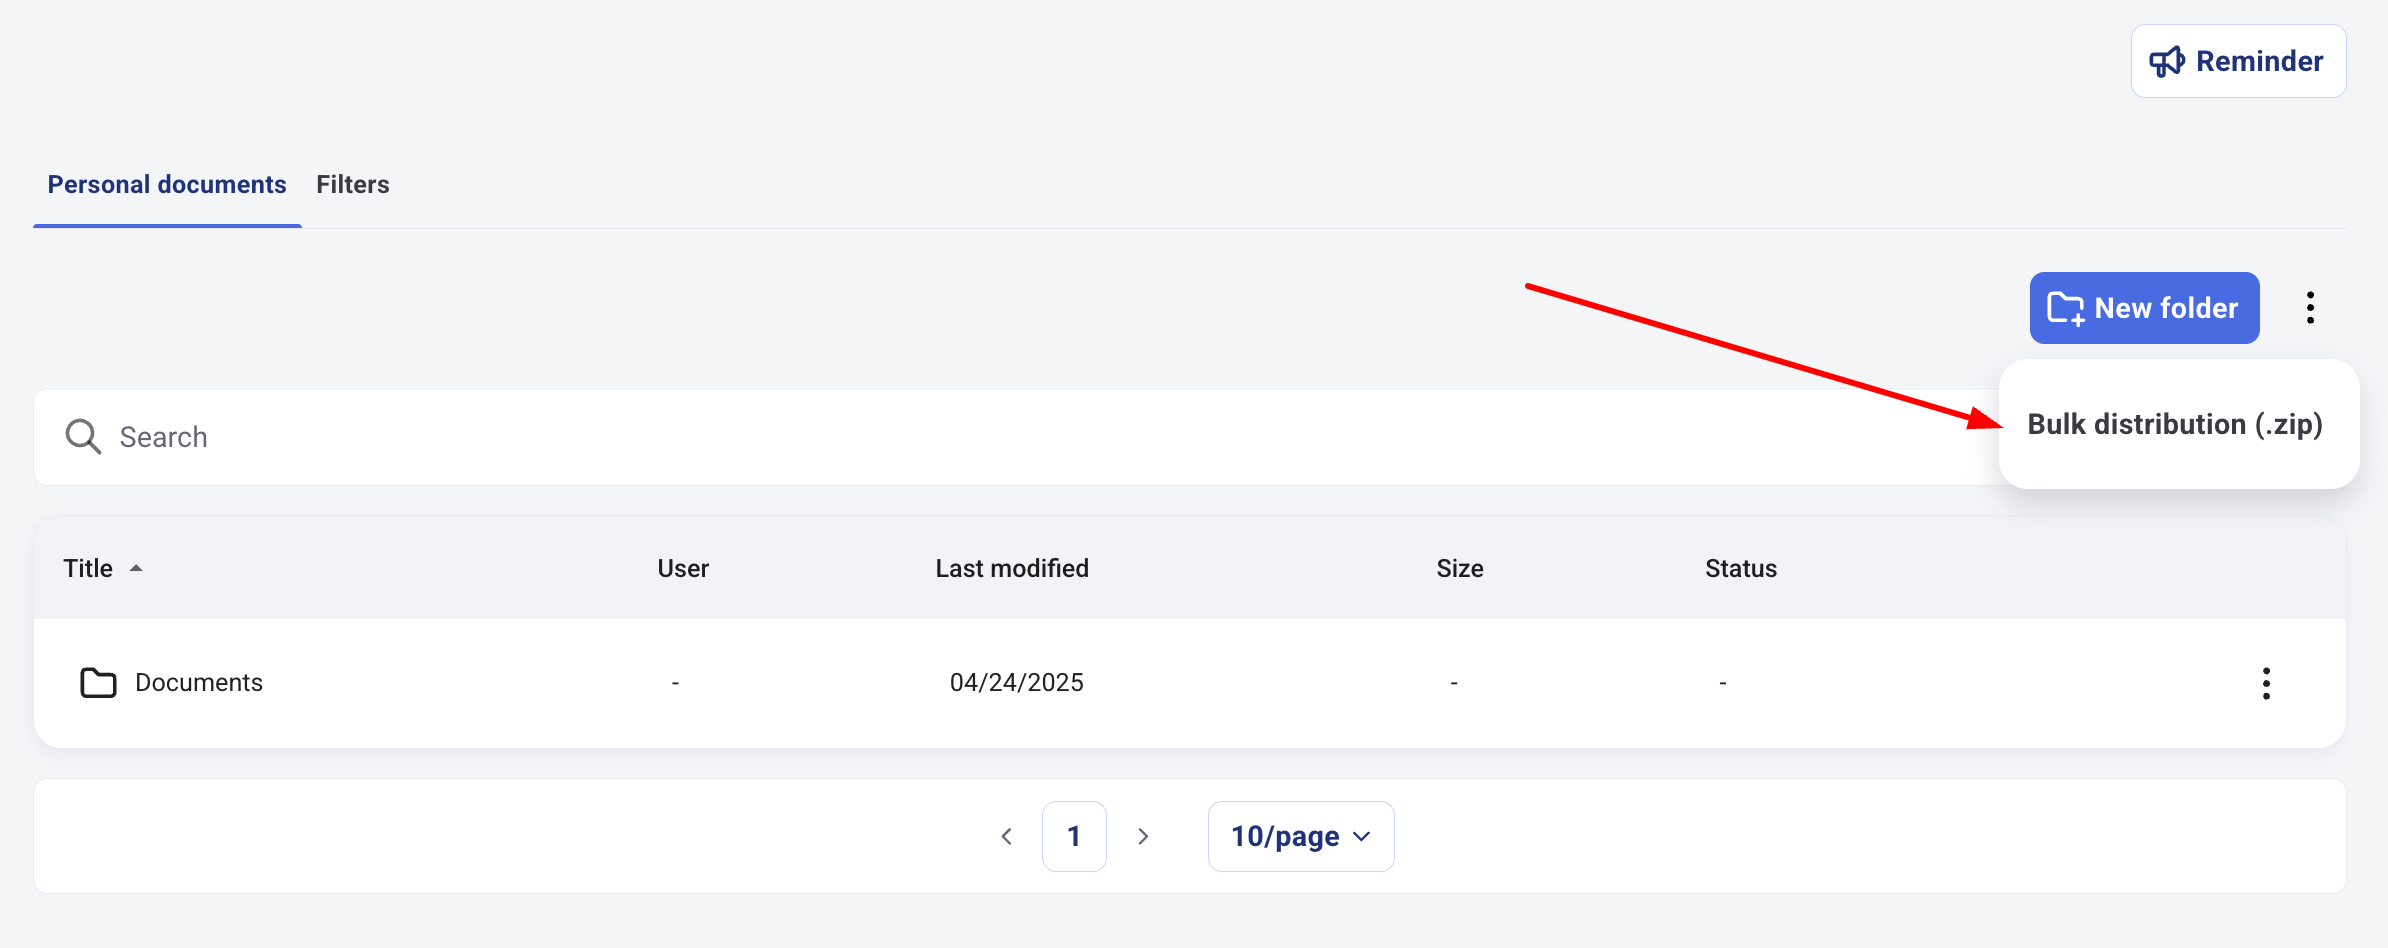Image resolution: width=2388 pixels, height=948 pixels.
Task: Click the megaphone icon on Reminder
Action: click(2167, 62)
